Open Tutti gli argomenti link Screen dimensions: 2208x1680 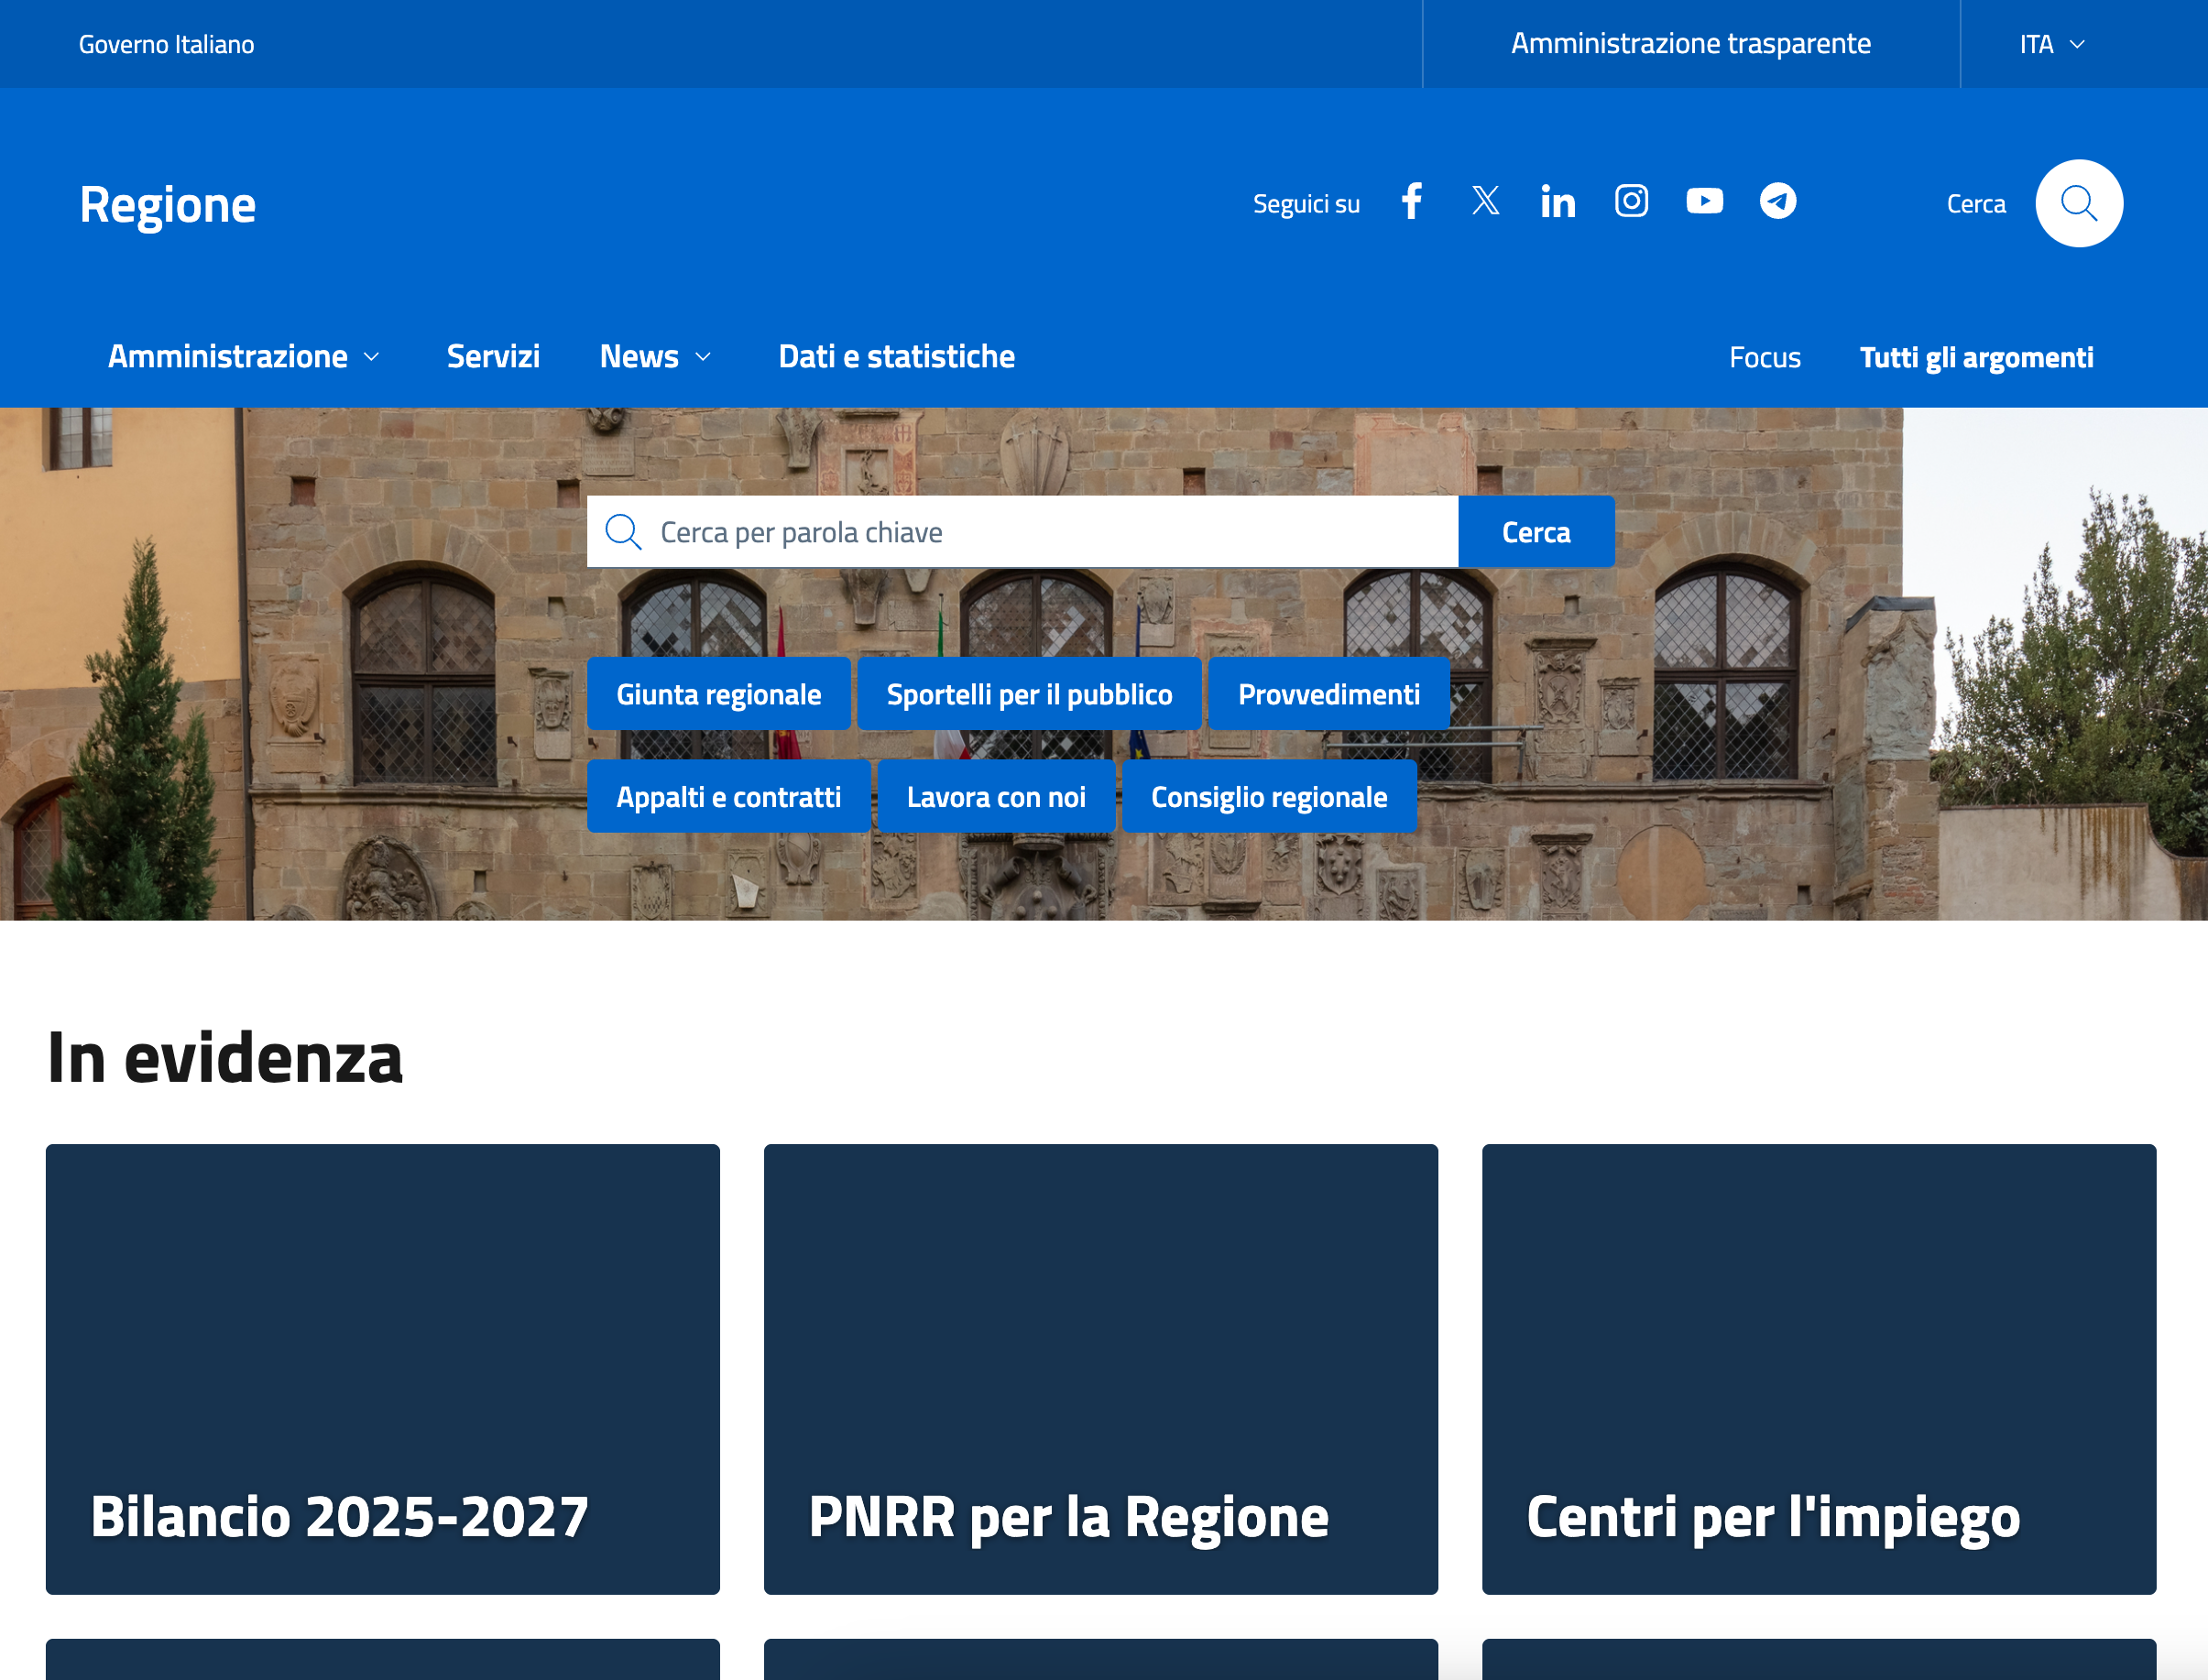pos(1976,358)
